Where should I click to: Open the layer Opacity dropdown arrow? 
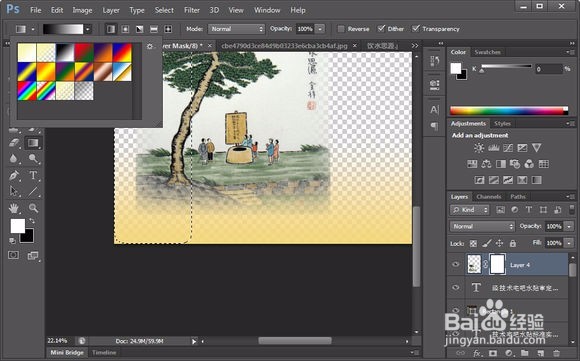click(x=569, y=226)
